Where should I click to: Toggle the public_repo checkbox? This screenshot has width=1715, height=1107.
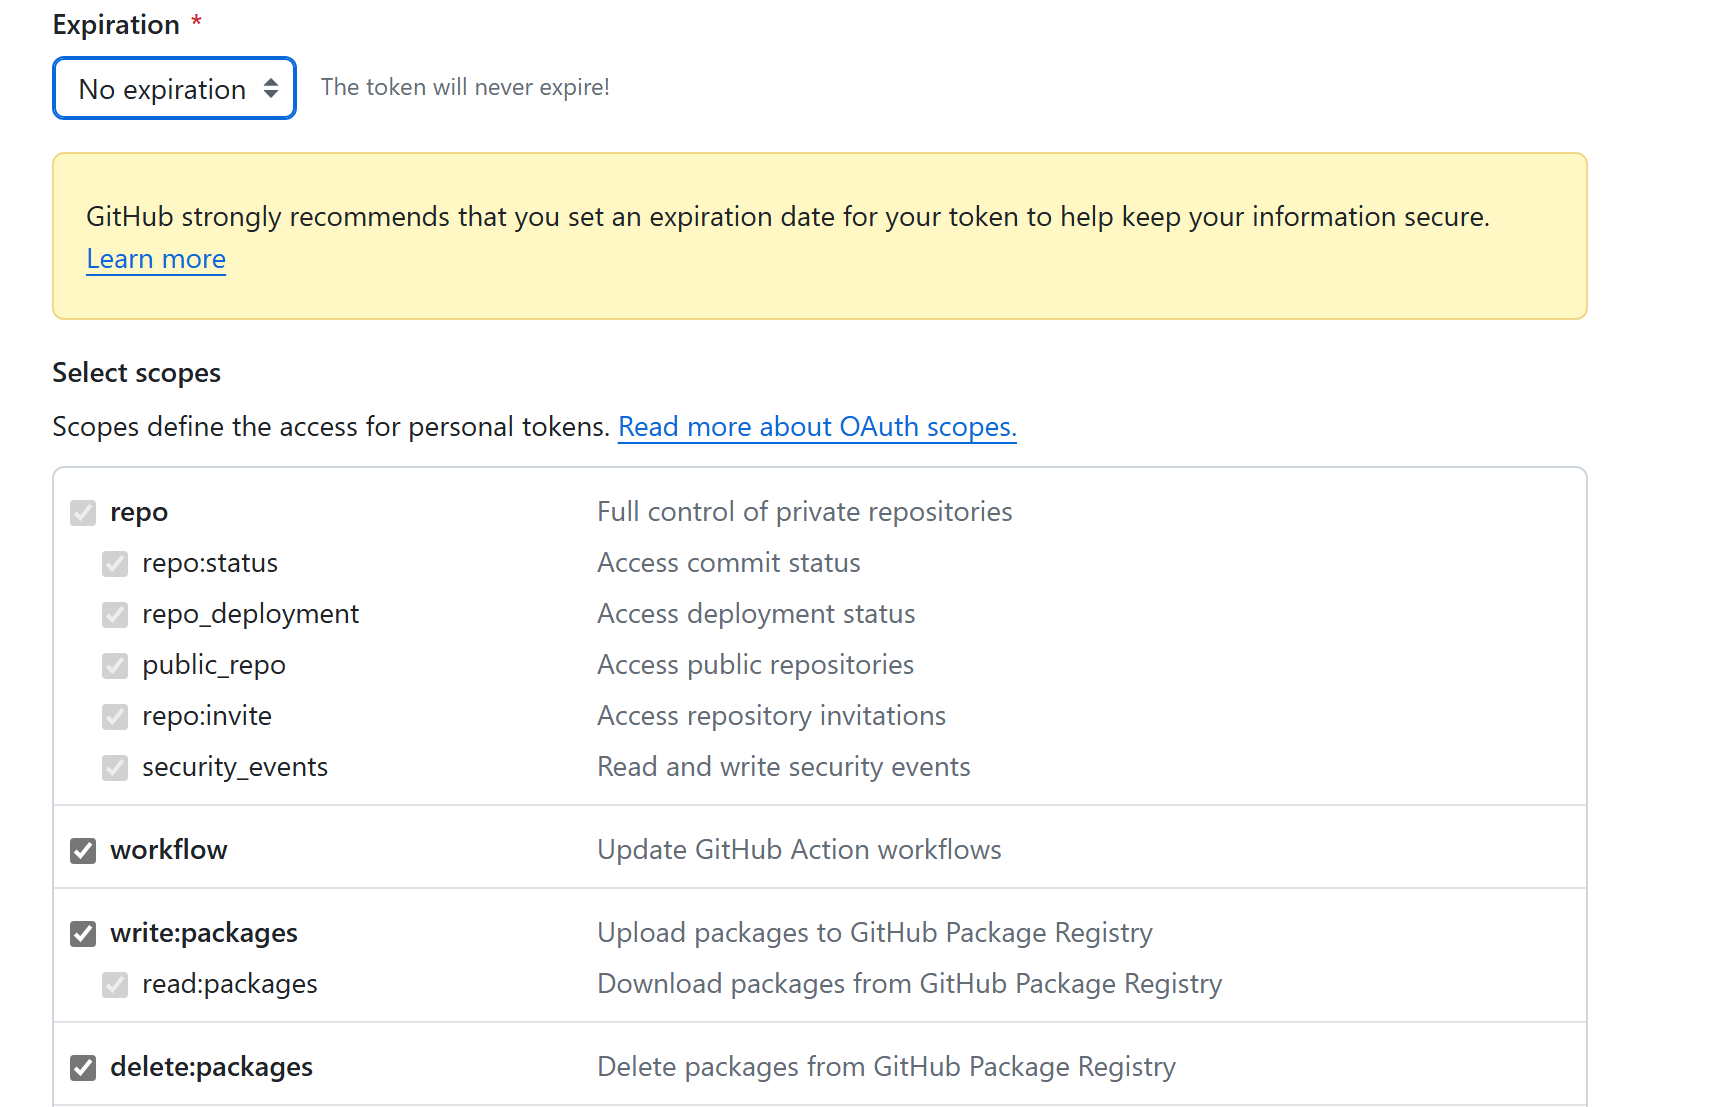(x=115, y=666)
